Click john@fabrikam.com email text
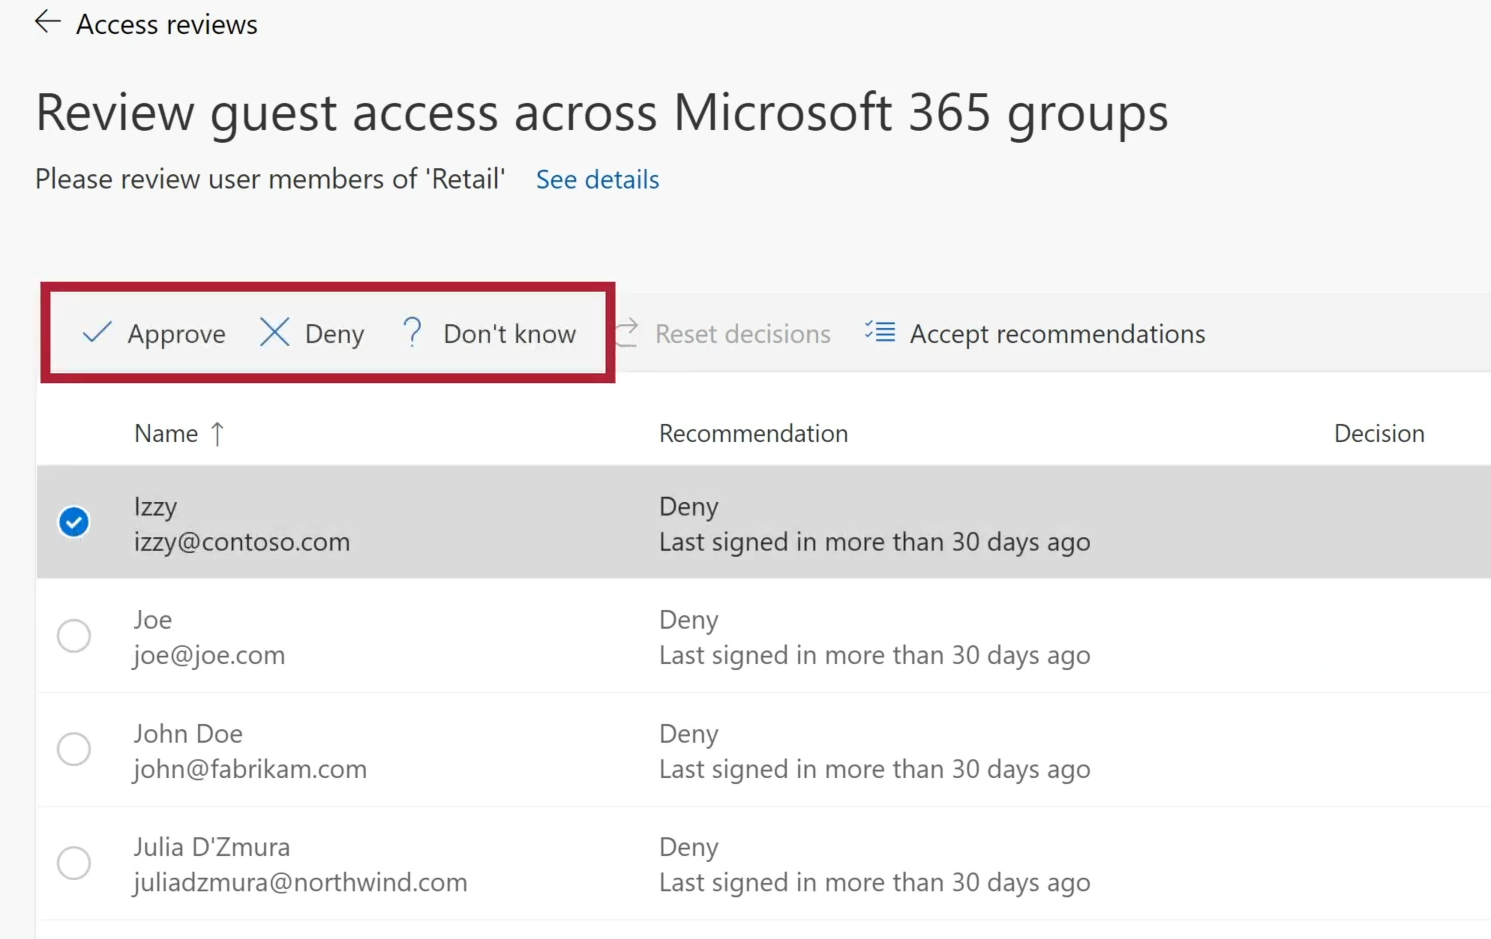The height and width of the screenshot is (939, 1491). 250,769
